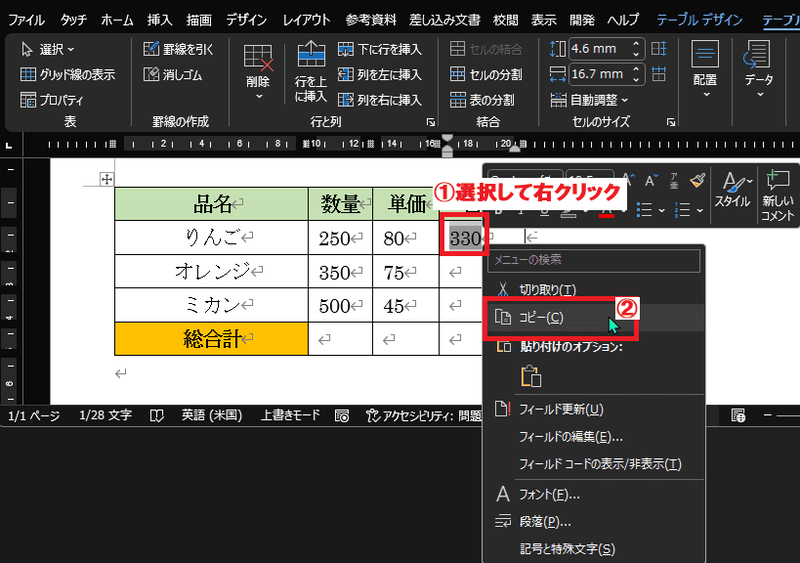Click the red font color button

(607, 210)
